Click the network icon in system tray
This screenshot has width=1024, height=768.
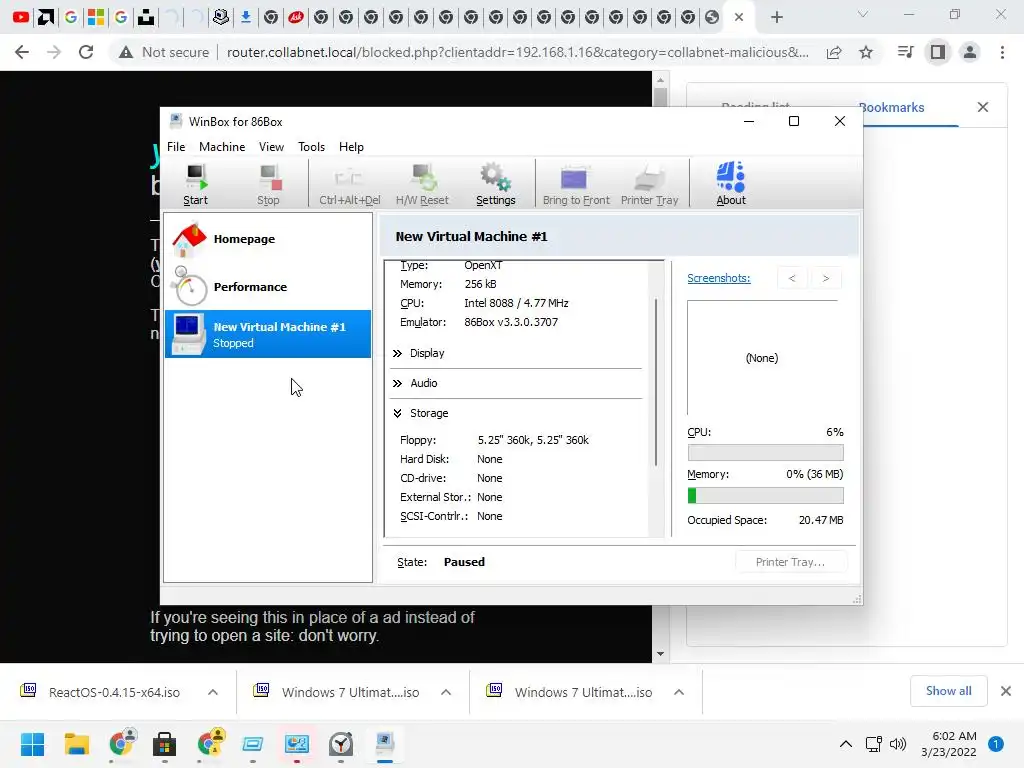pyautogui.click(x=873, y=744)
